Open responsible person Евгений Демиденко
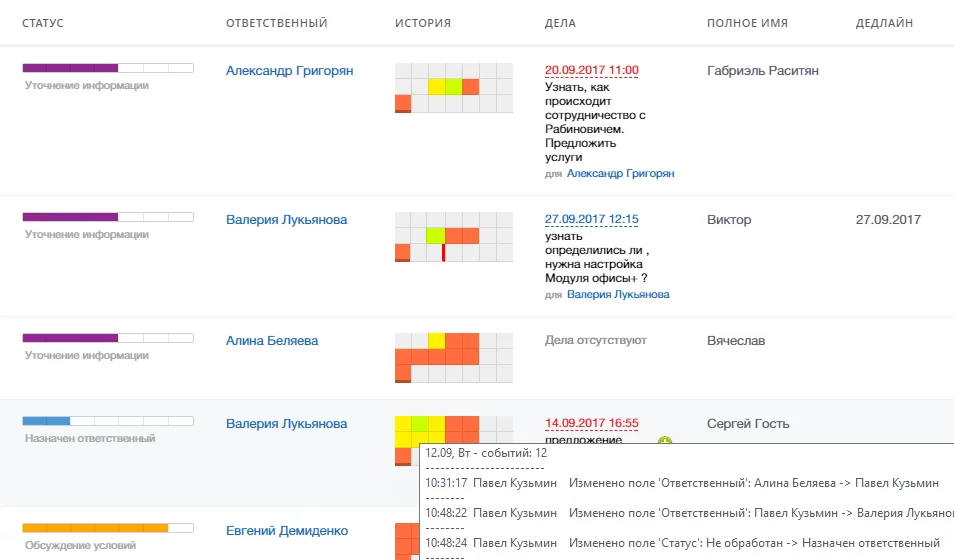Screen dimensions: 954x560 [287, 531]
